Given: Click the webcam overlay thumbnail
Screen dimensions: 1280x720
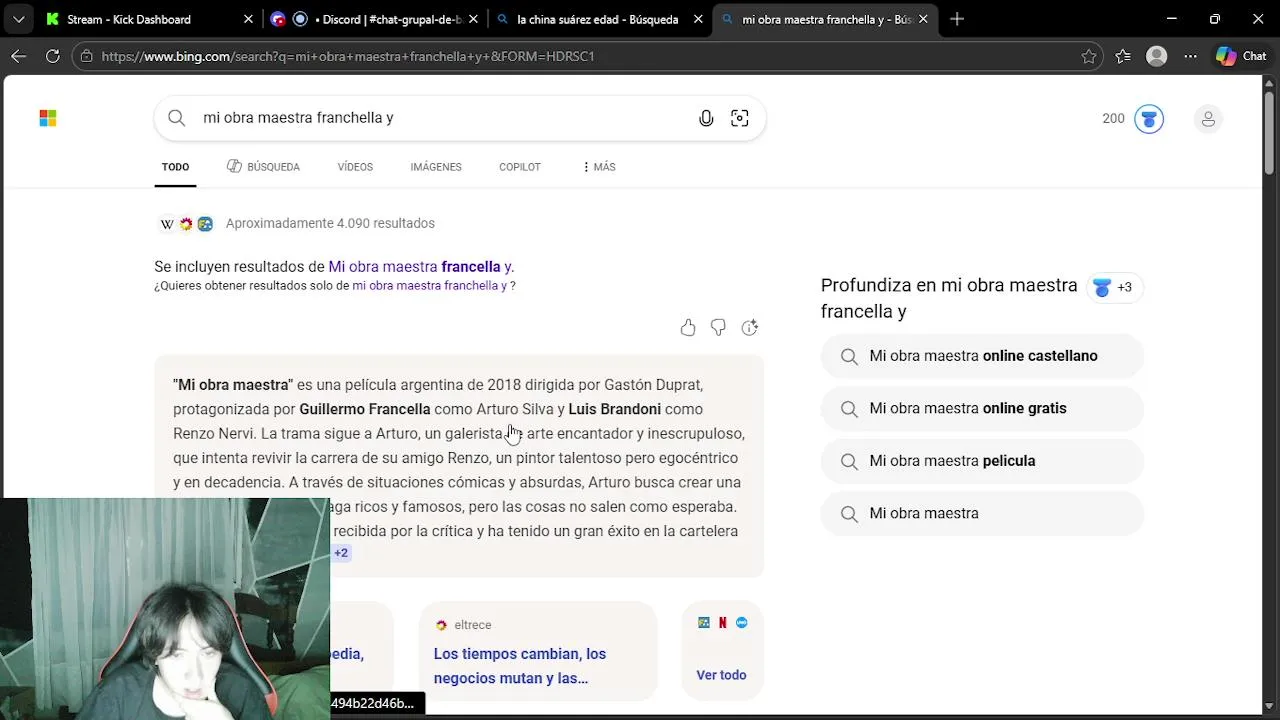Looking at the screenshot, I should (x=165, y=608).
